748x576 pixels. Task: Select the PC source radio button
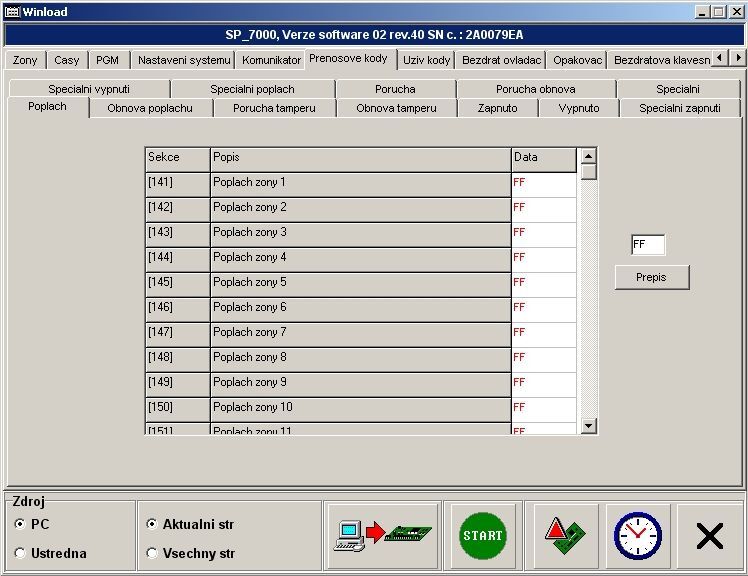21,524
